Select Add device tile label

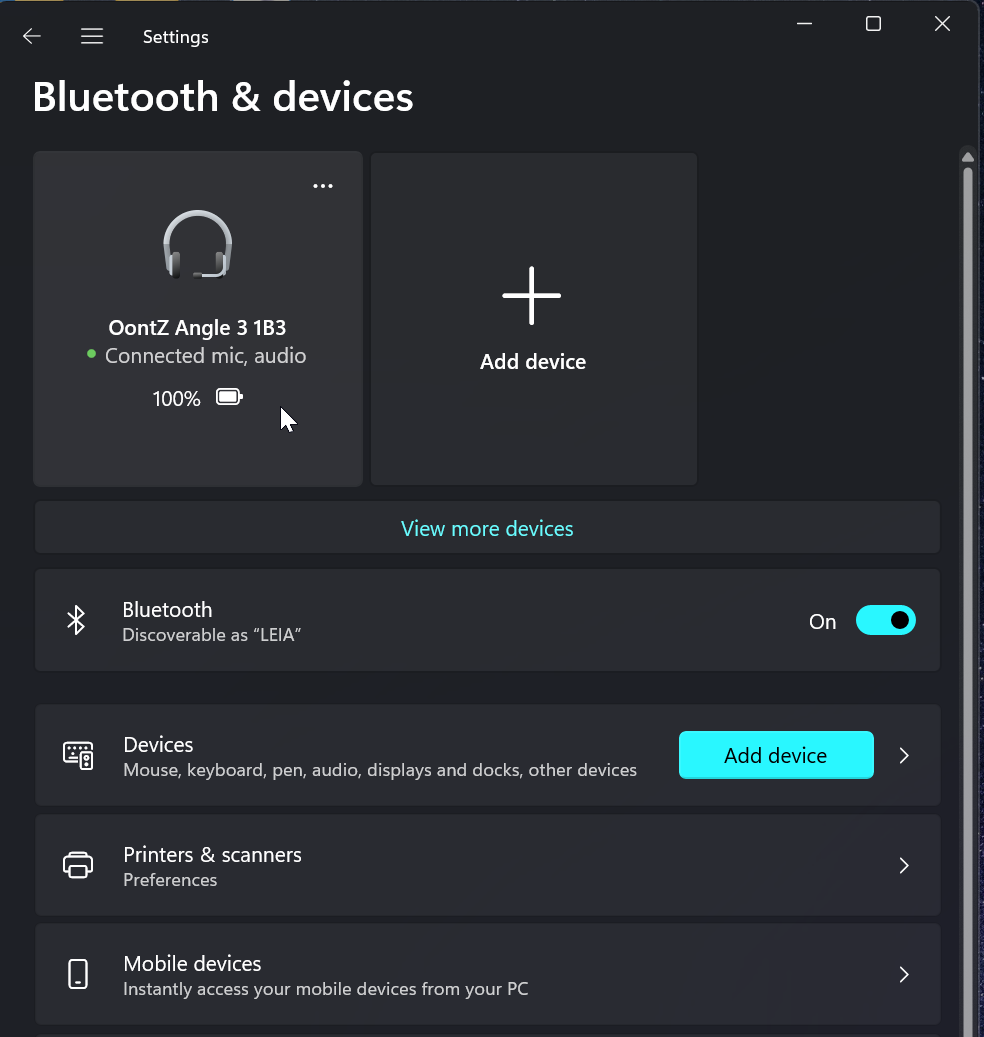coord(533,362)
